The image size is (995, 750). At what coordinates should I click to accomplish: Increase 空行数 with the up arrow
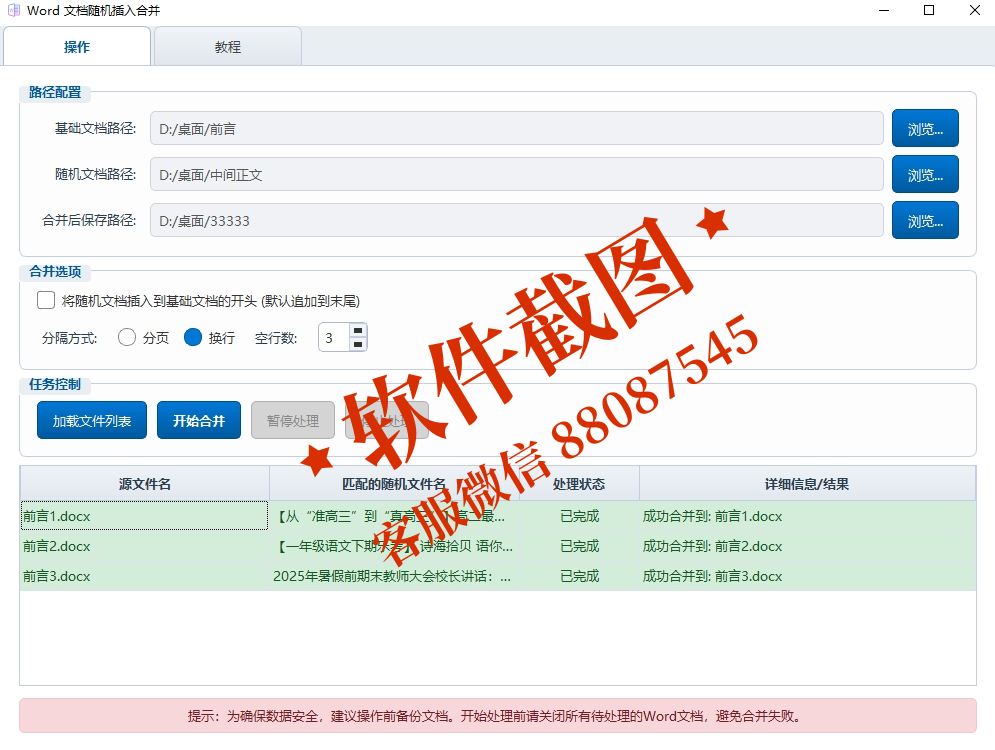358,331
